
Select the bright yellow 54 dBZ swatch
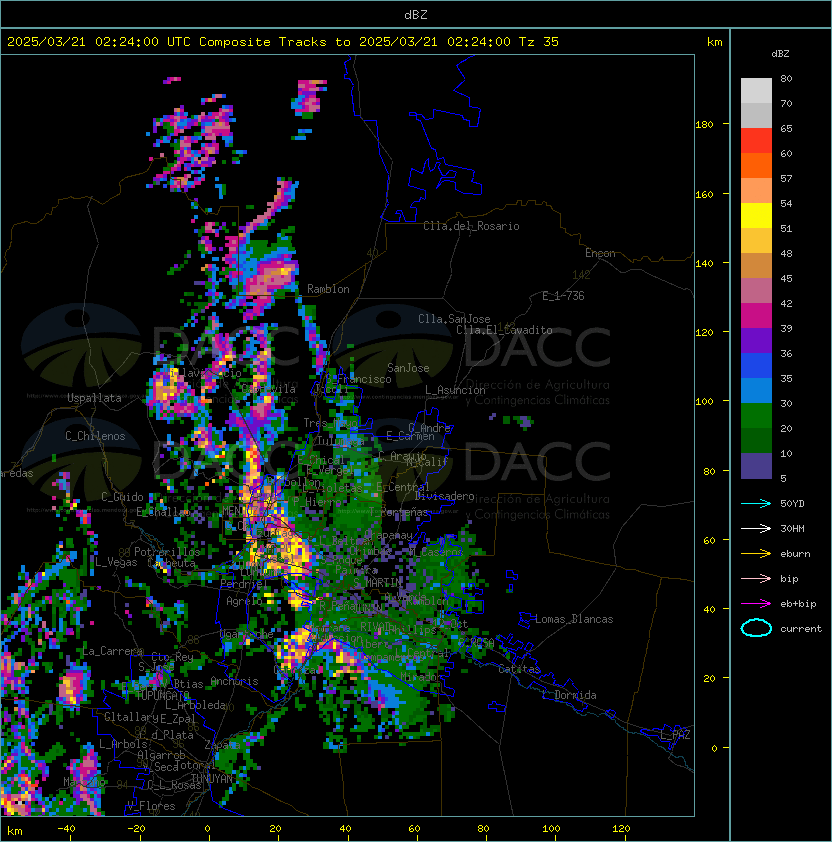(x=756, y=215)
